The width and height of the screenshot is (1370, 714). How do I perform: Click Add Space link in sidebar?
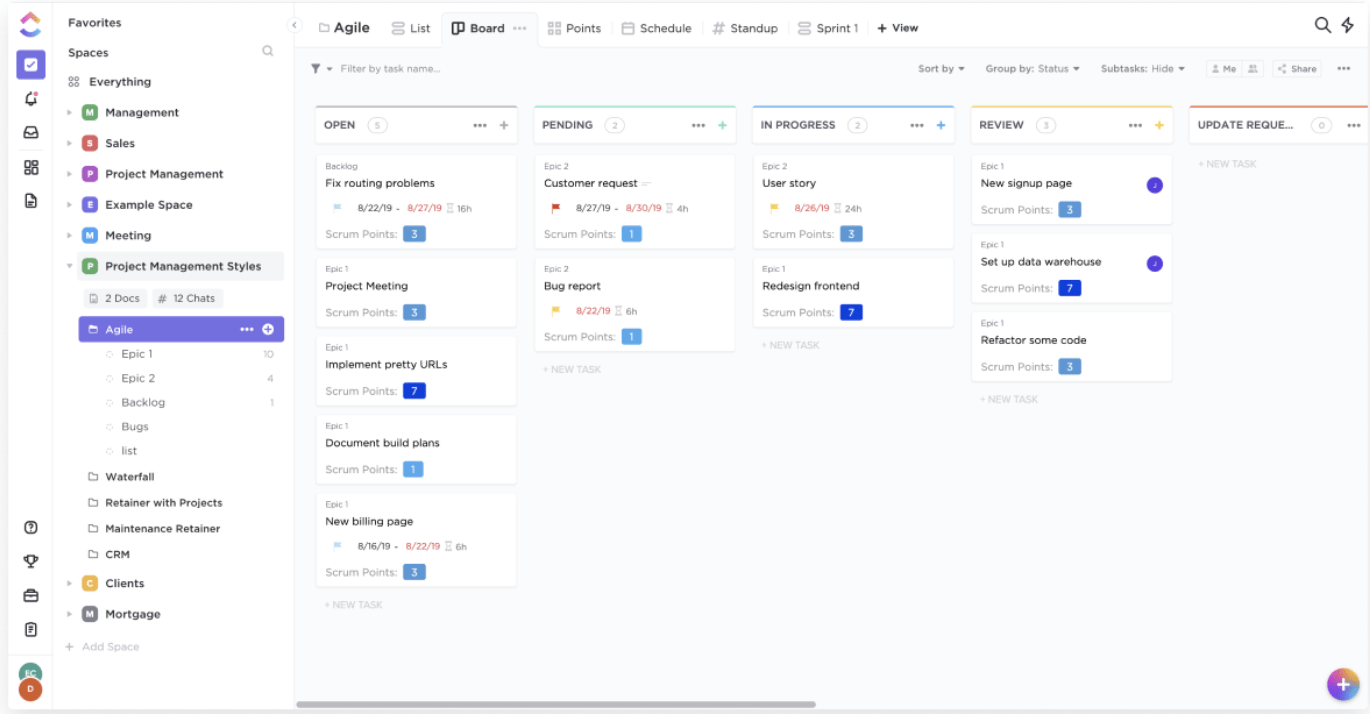coord(110,647)
